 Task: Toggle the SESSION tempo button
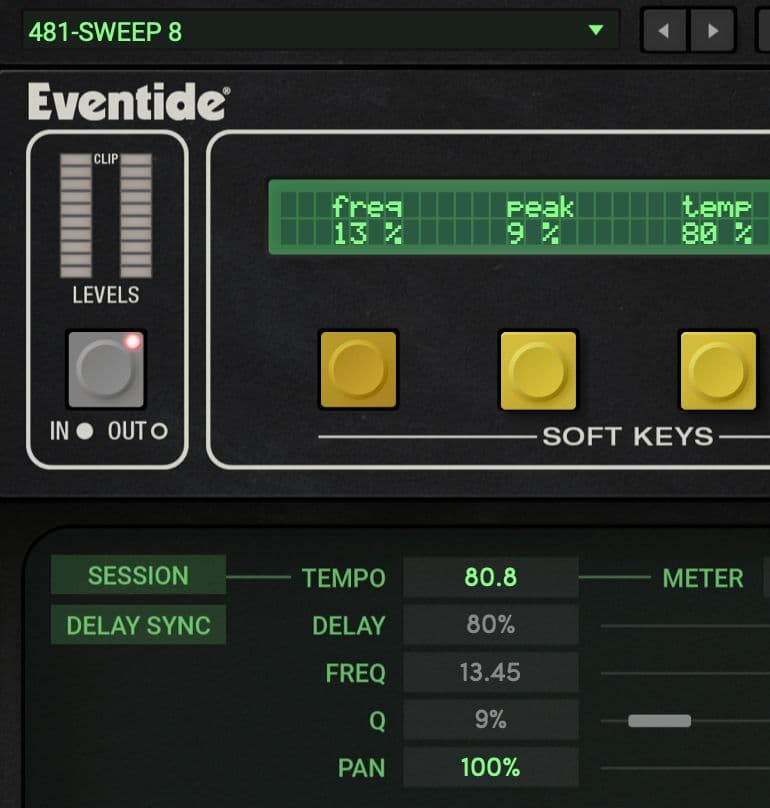click(x=138, y=575)
